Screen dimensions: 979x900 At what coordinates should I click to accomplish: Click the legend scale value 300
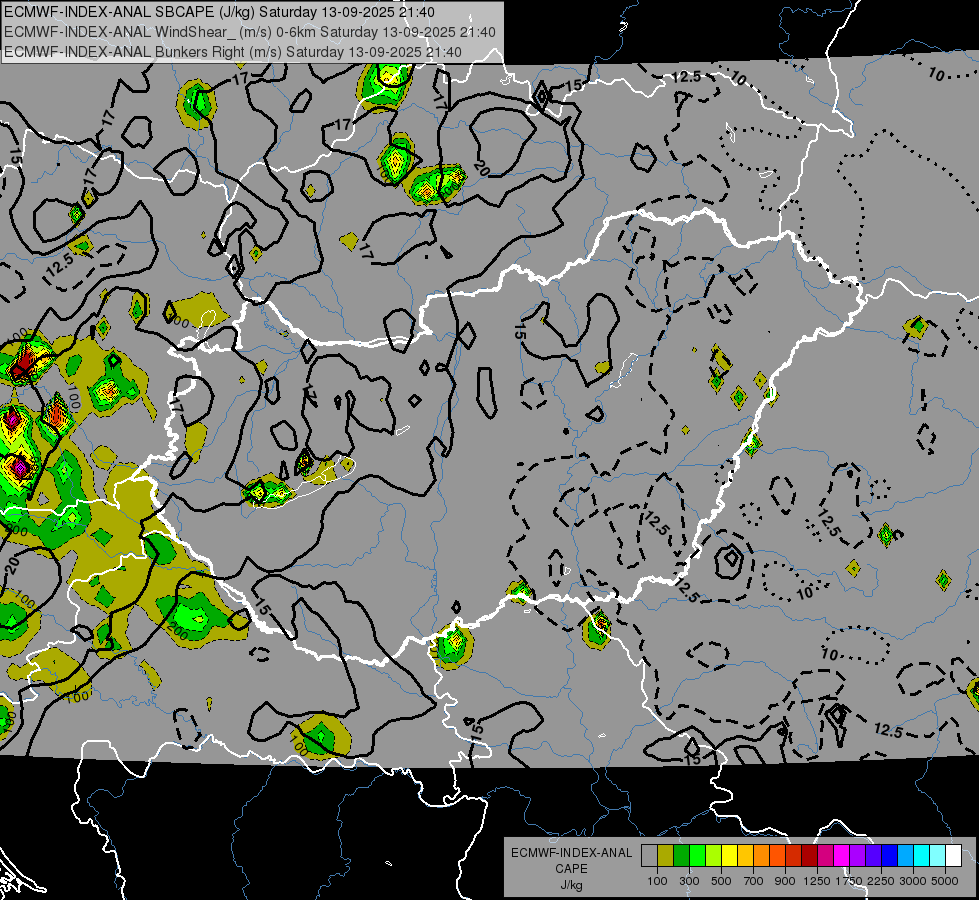(x=689, y=881)
